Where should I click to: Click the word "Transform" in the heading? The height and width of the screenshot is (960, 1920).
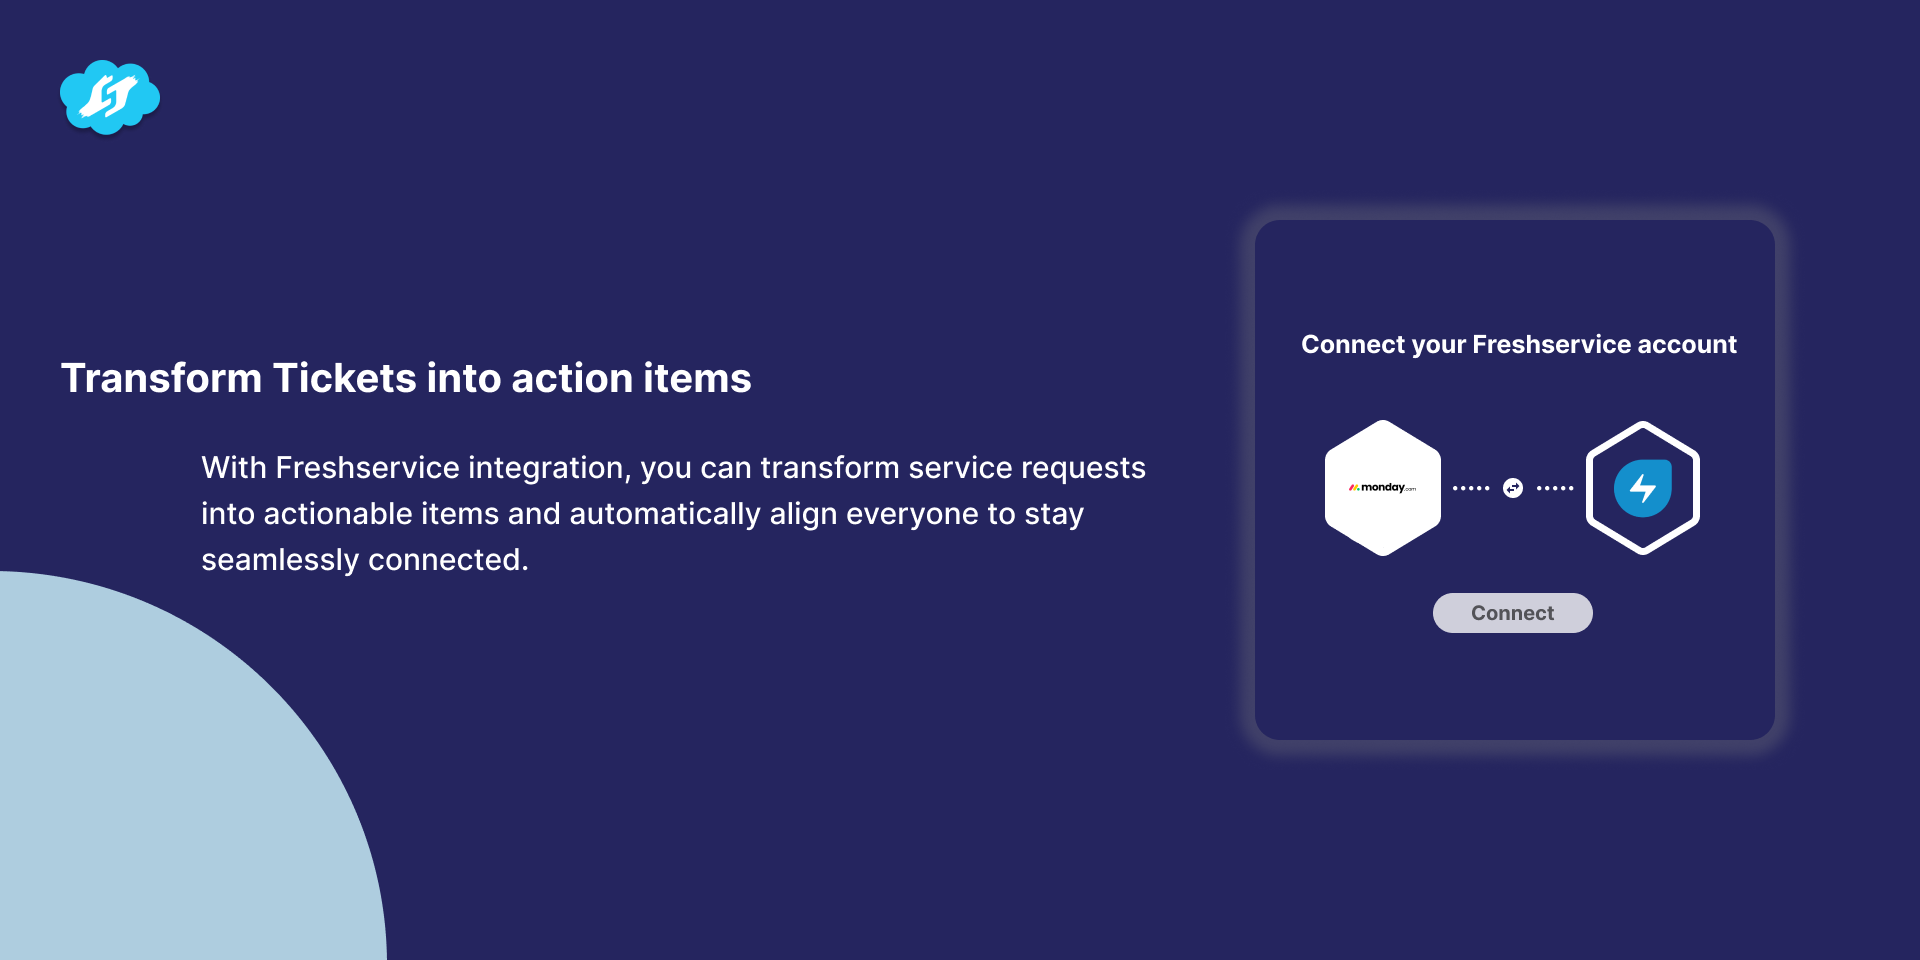tap(161, 378)
